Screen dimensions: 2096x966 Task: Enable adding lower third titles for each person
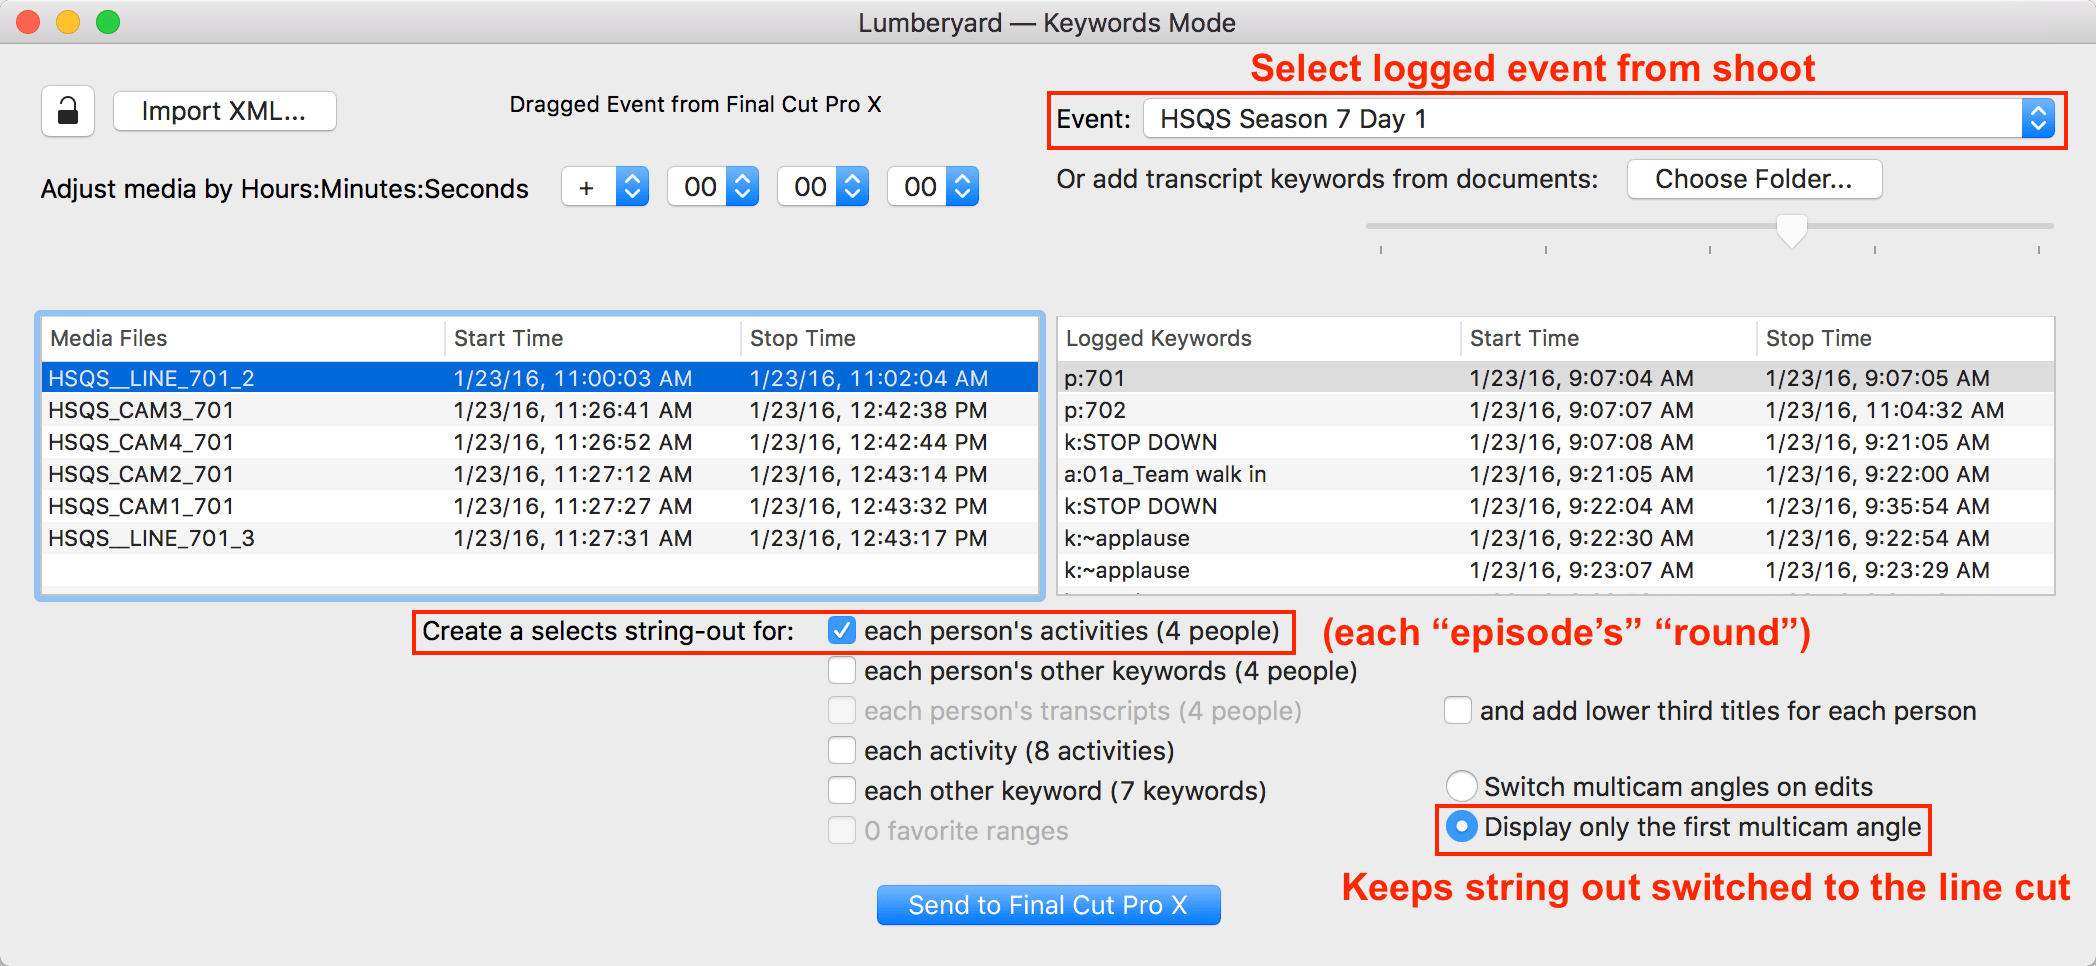point(1458,711)
